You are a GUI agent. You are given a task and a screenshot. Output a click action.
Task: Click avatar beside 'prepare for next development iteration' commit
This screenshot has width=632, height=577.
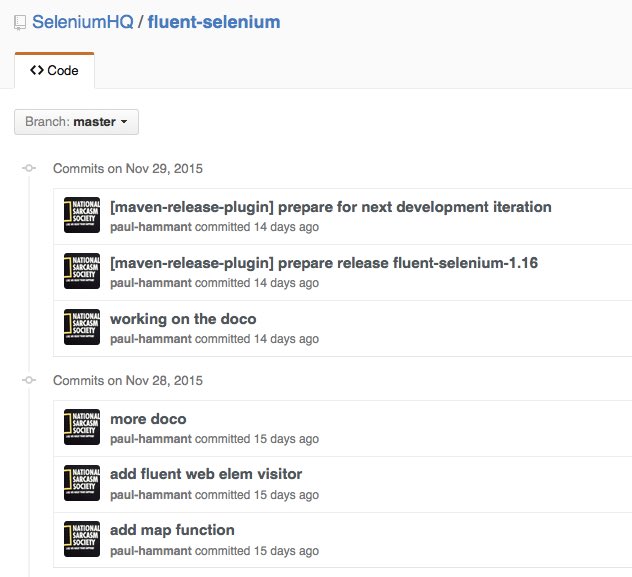pos(82,216)
